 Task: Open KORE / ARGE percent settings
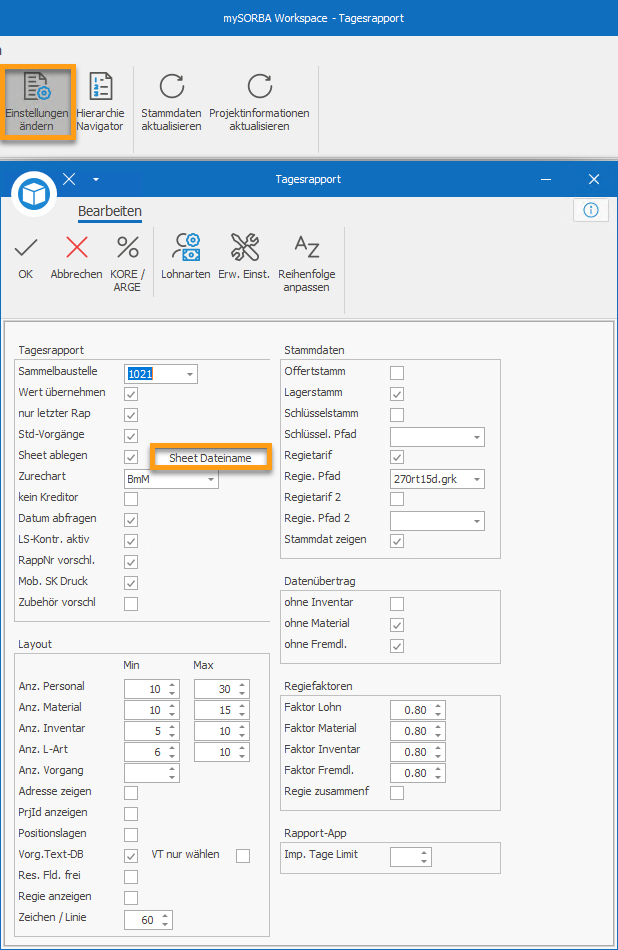tap(127, 264)
